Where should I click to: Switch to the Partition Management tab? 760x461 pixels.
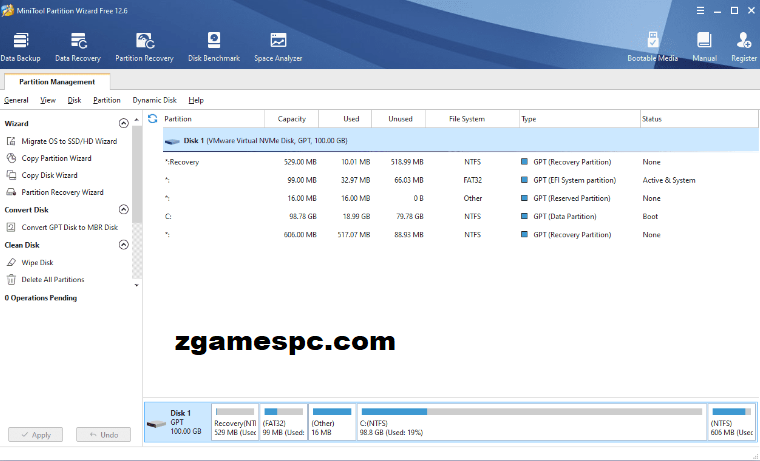click(x=57, y=81)
